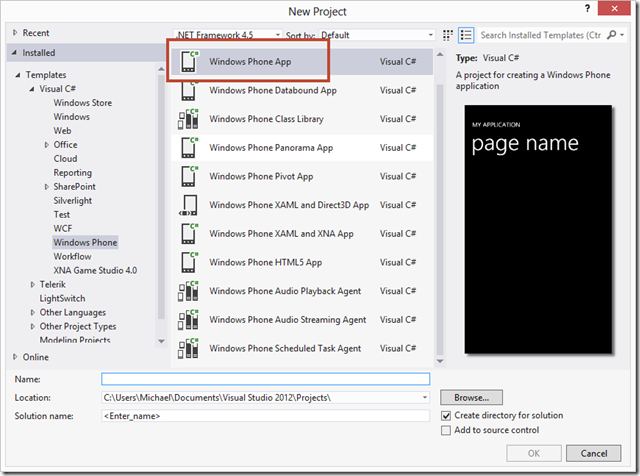This screenshot has width=640, height=476.
Task: Close the New Project dialog
Action: click(614, 8)
